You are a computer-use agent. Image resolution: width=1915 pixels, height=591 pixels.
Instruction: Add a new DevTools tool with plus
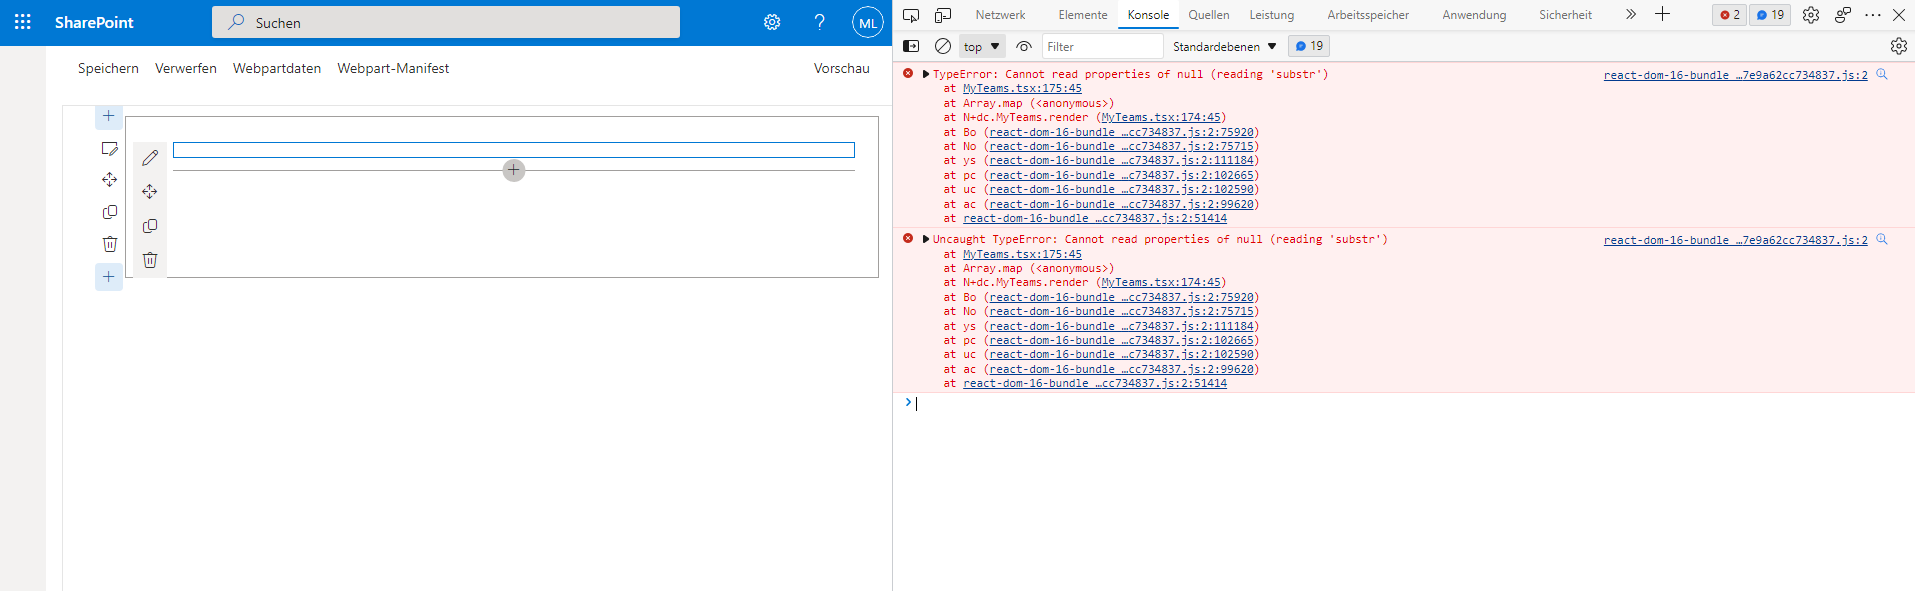point(1662,14)
